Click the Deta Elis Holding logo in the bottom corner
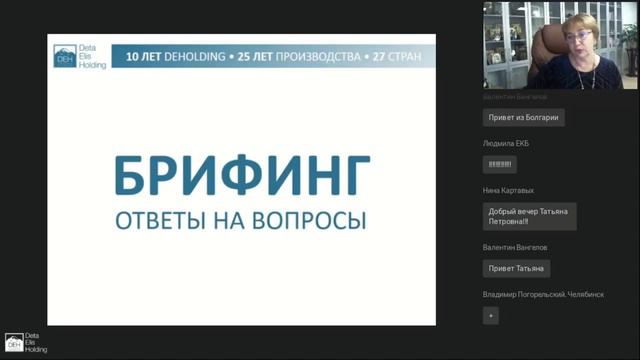Viewport: 640px width, 360px height. (26, 342)
